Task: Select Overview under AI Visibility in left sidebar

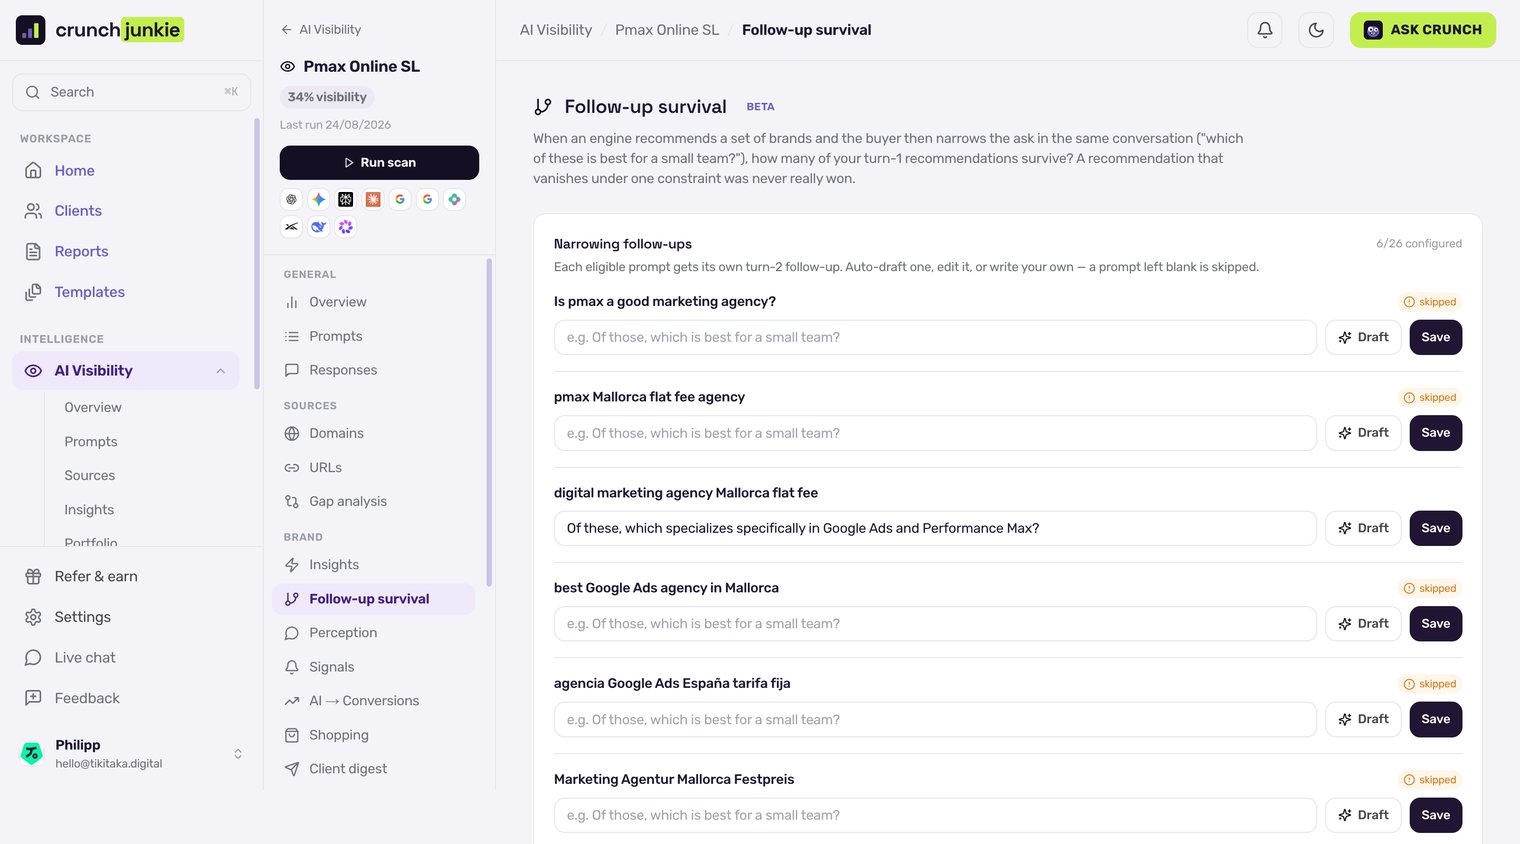Action: (x=93, y=407)
